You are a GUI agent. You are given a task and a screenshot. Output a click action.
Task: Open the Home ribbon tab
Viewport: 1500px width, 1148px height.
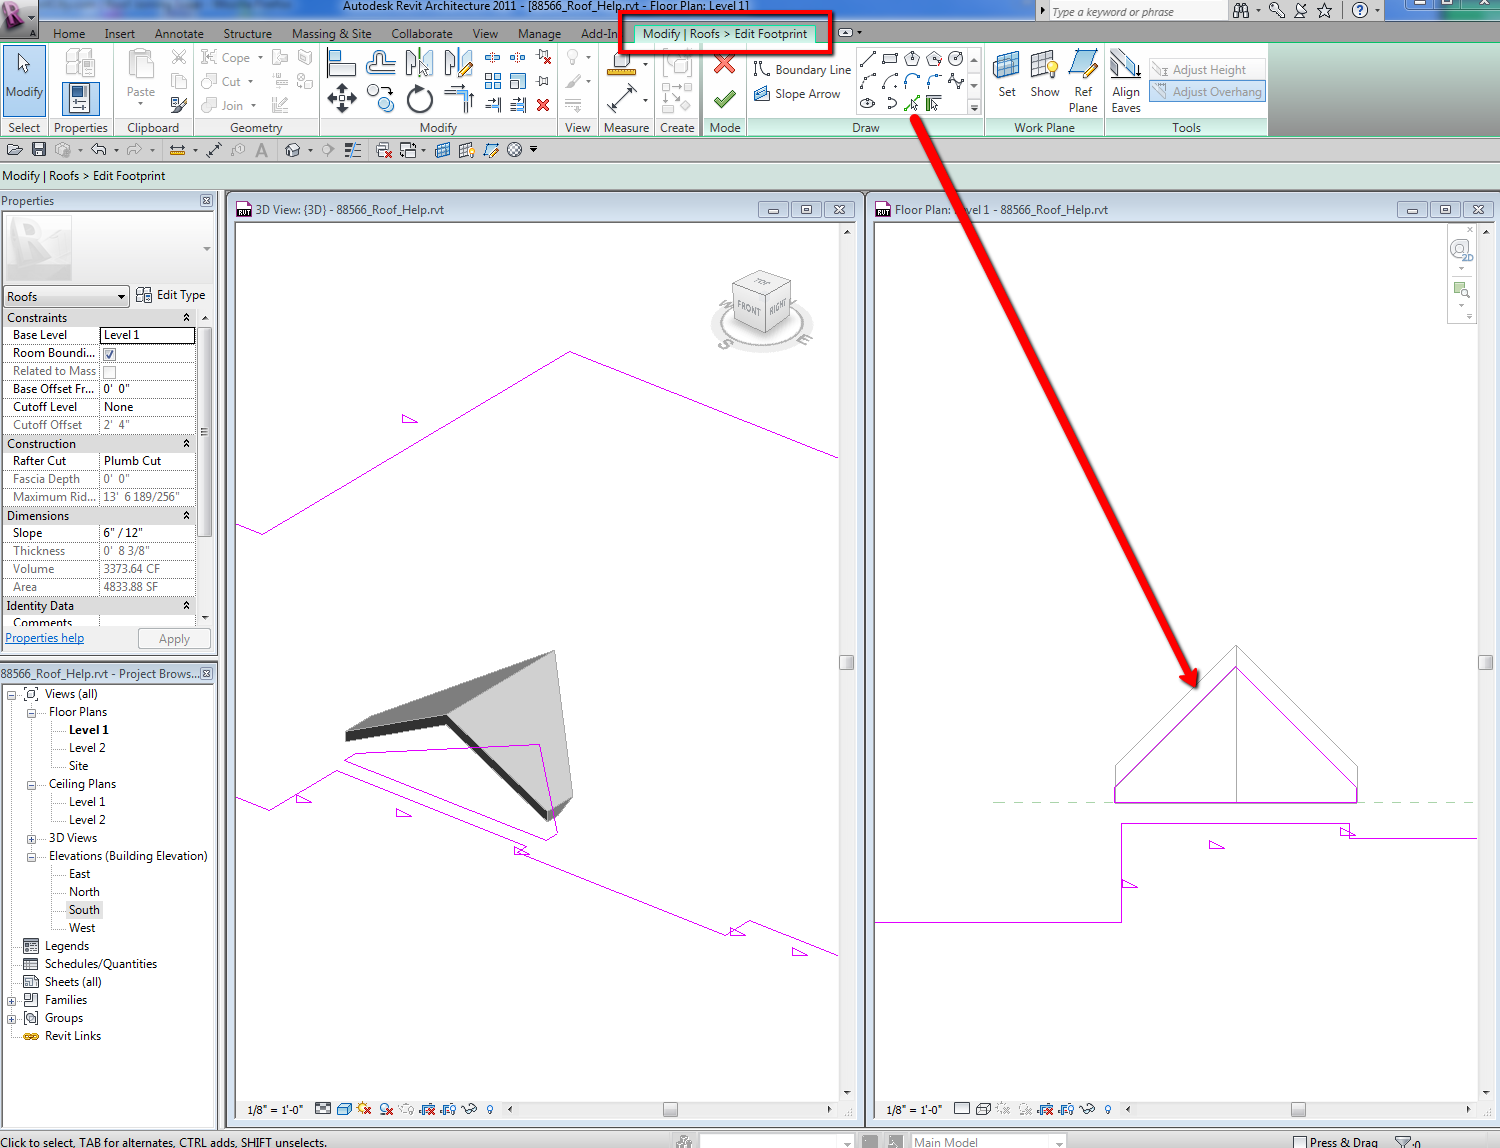coord(69,34)
